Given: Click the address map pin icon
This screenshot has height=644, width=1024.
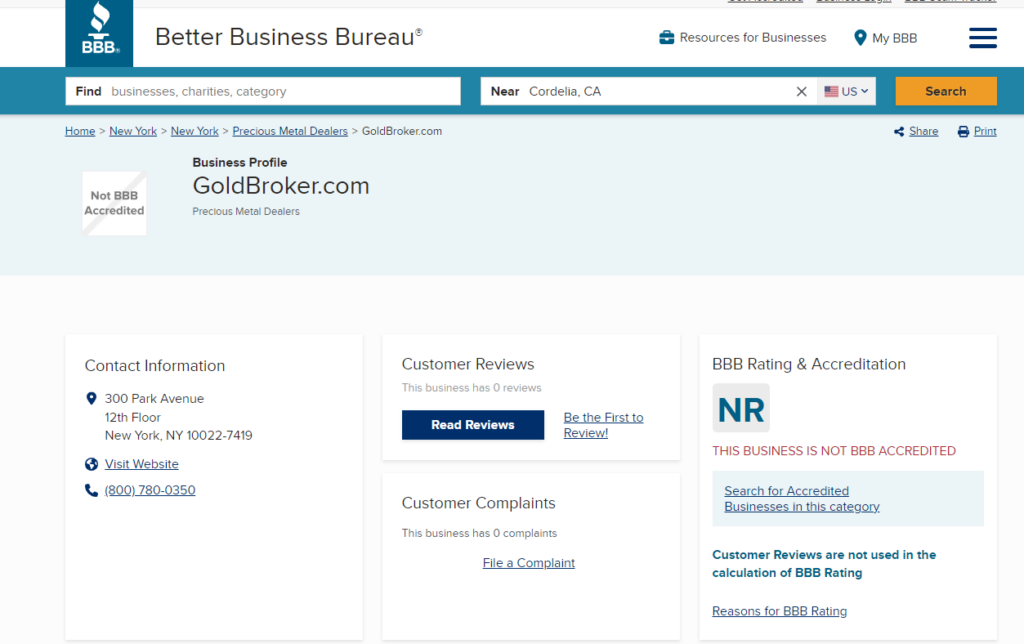Looking at the screenshot, I should tap(91, 398).
